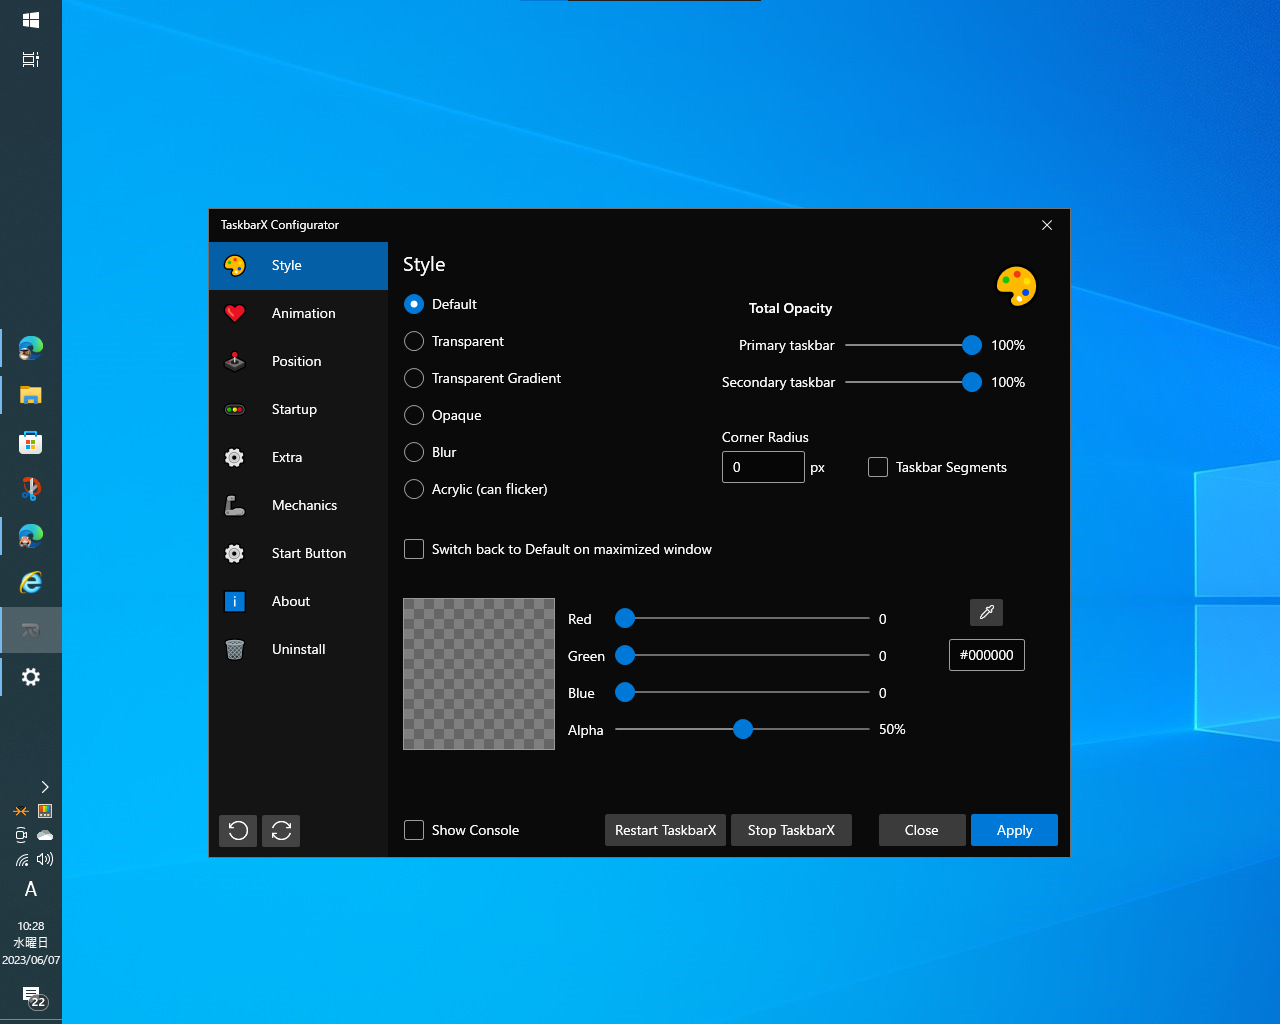Close the TaskbarX Configurator window

1047,225
